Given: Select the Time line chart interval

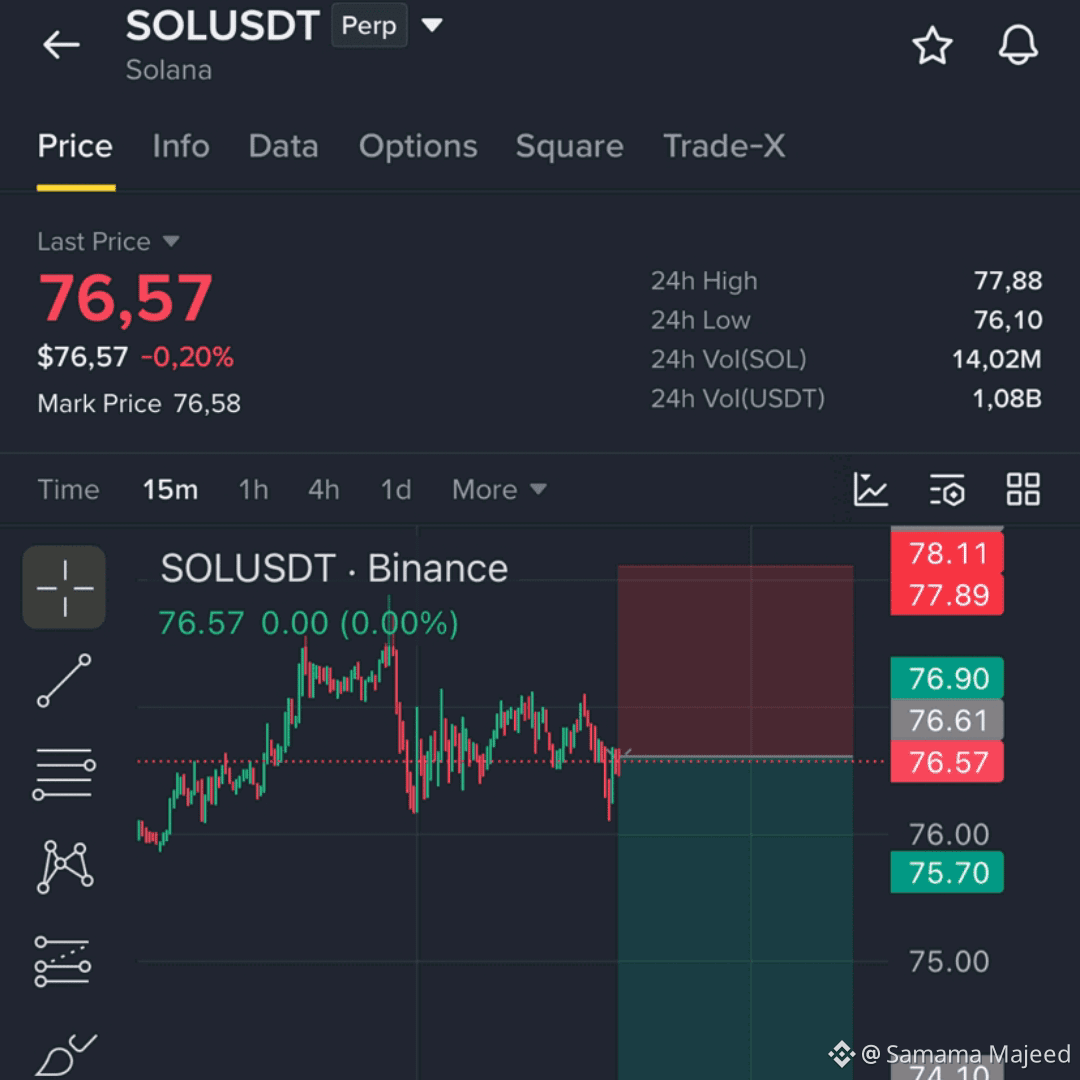Looking at the screenshot, I should [x=68, y=490].
